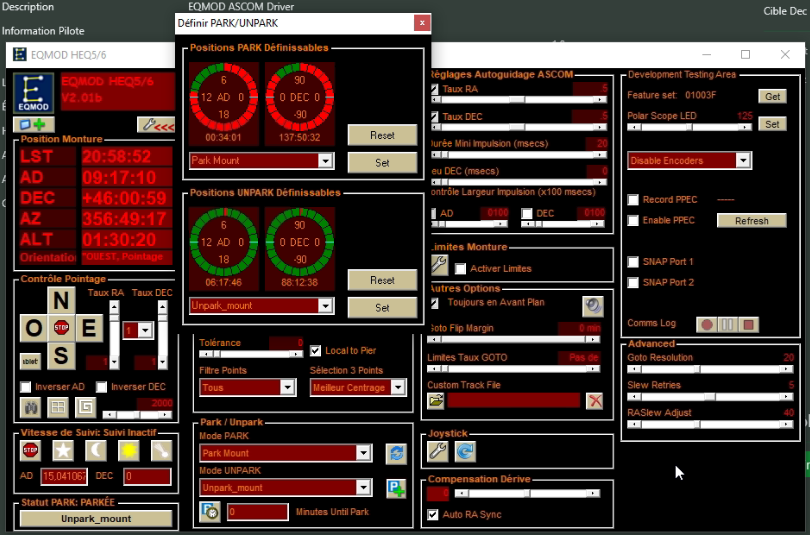810x535 pixels.
Task: Click the PPEC Refresh button
Action: point(752,221)
